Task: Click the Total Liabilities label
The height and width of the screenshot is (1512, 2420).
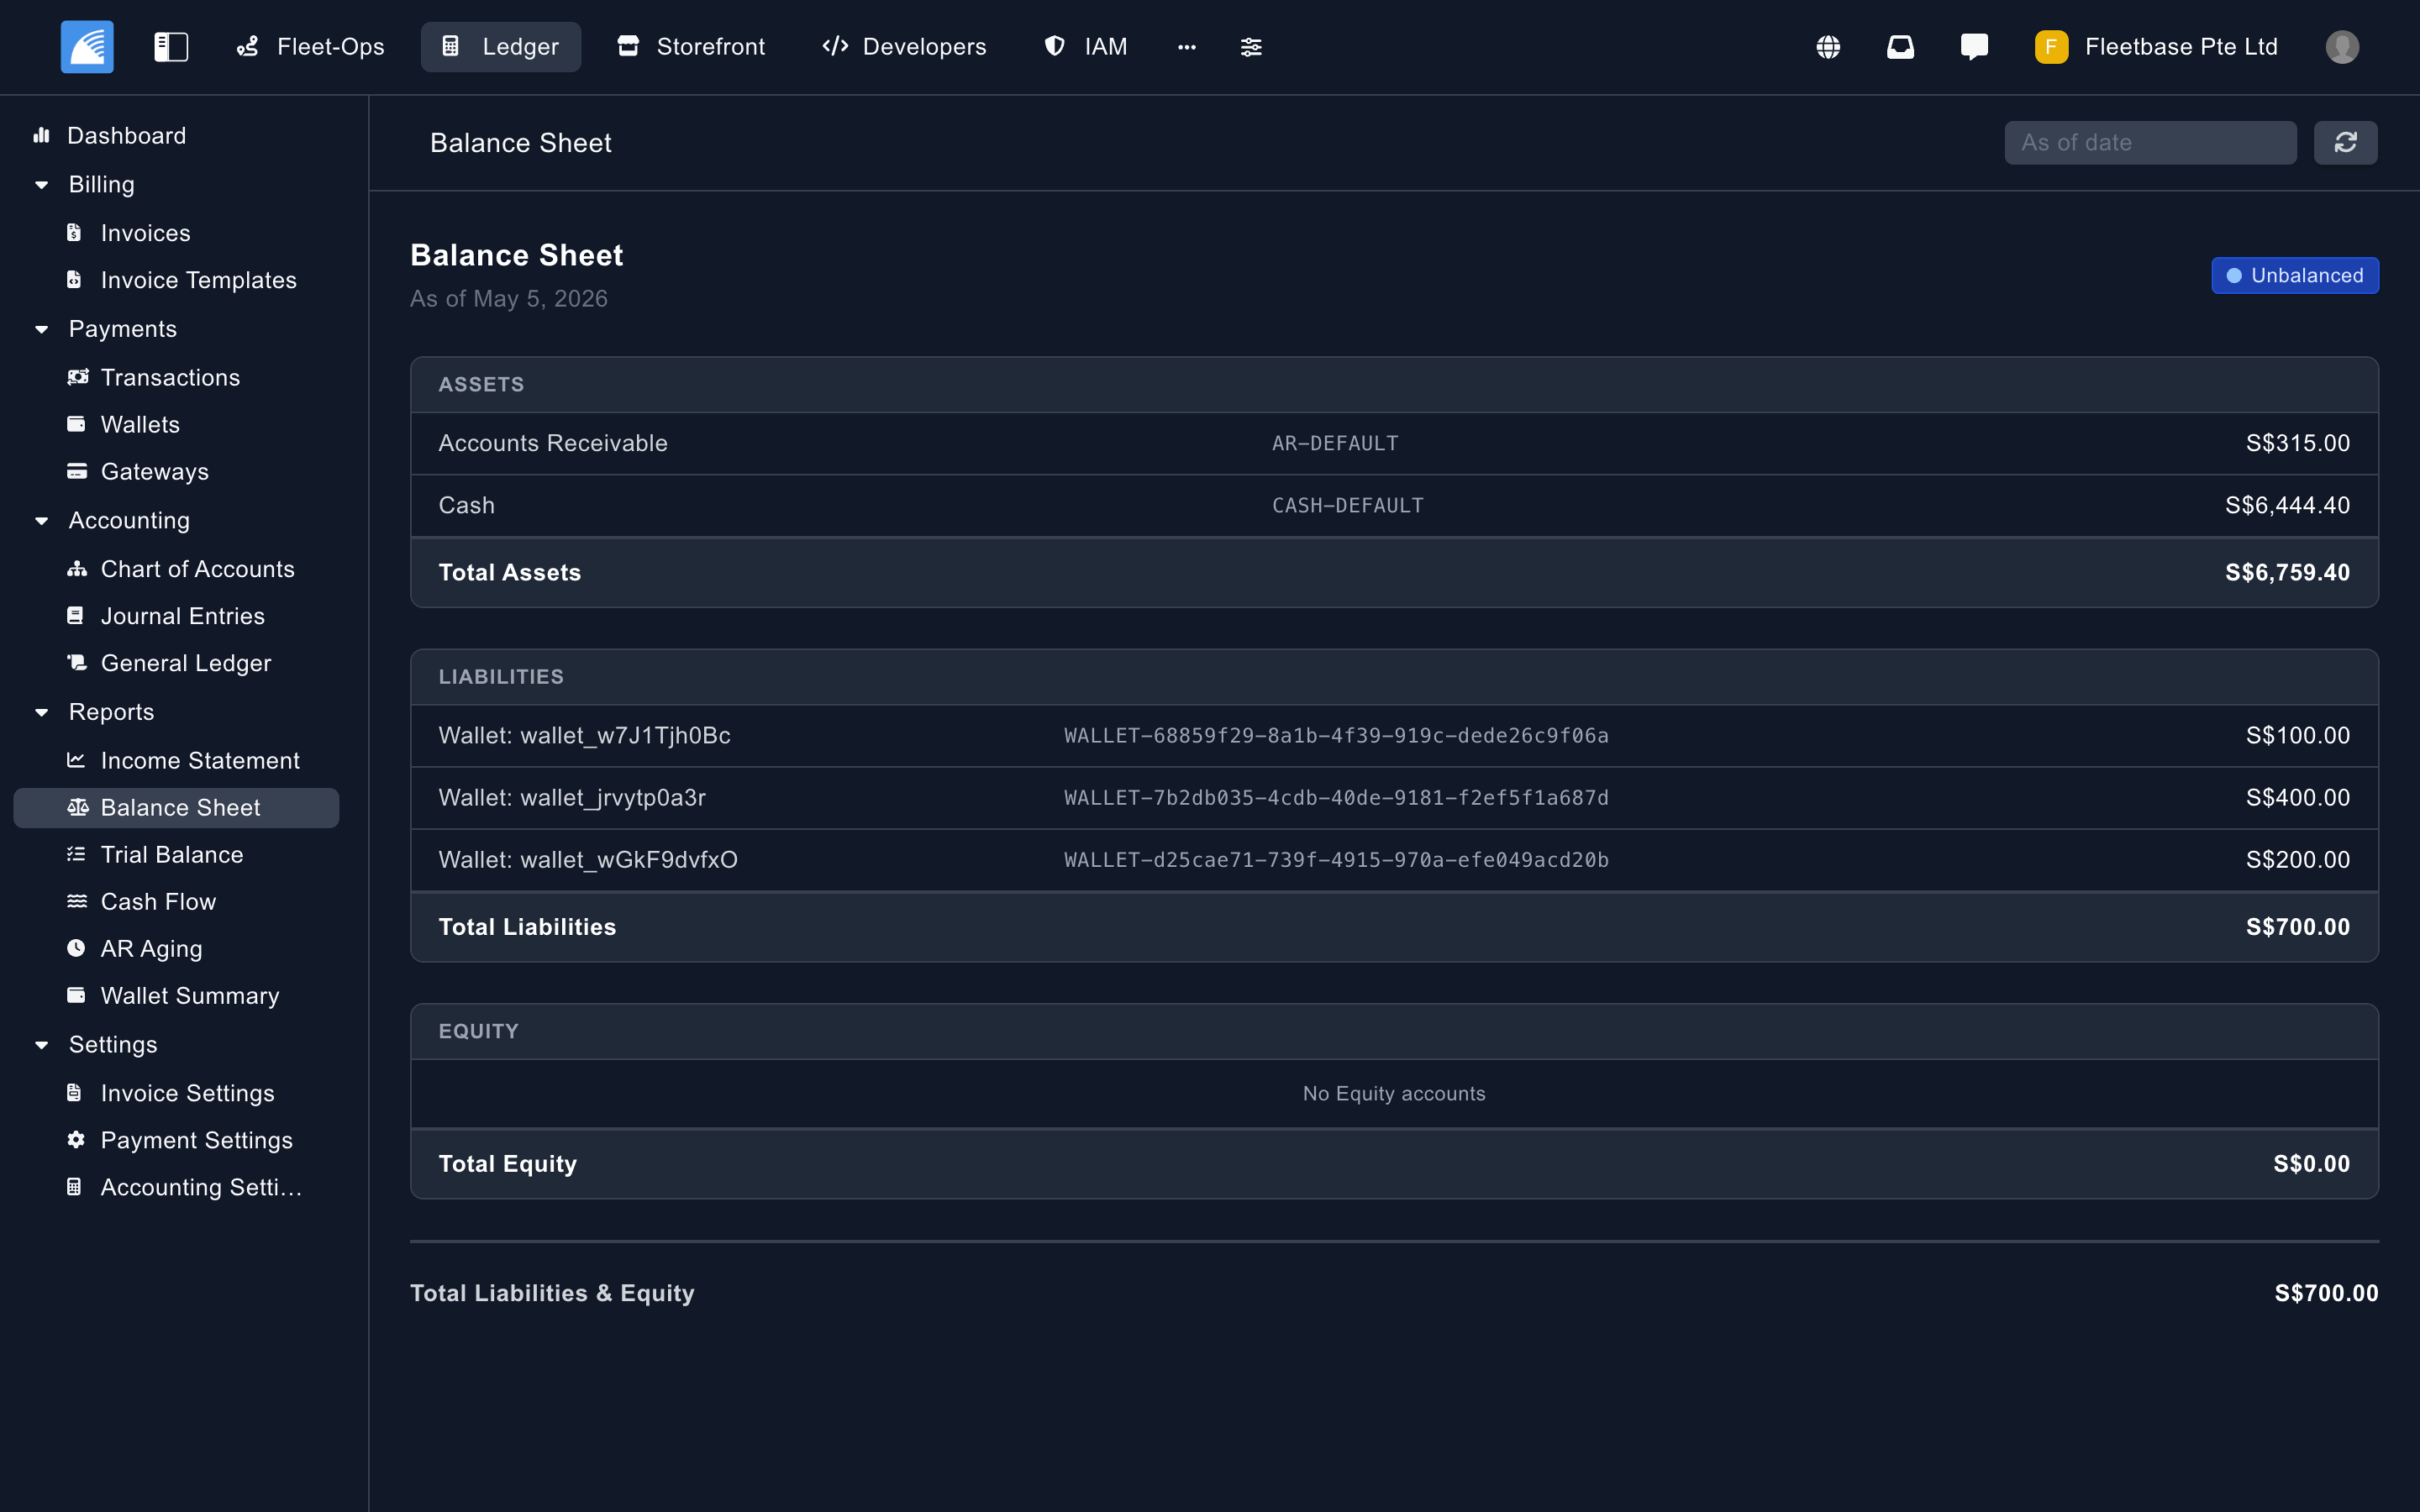Action: (x=527, y=927)
